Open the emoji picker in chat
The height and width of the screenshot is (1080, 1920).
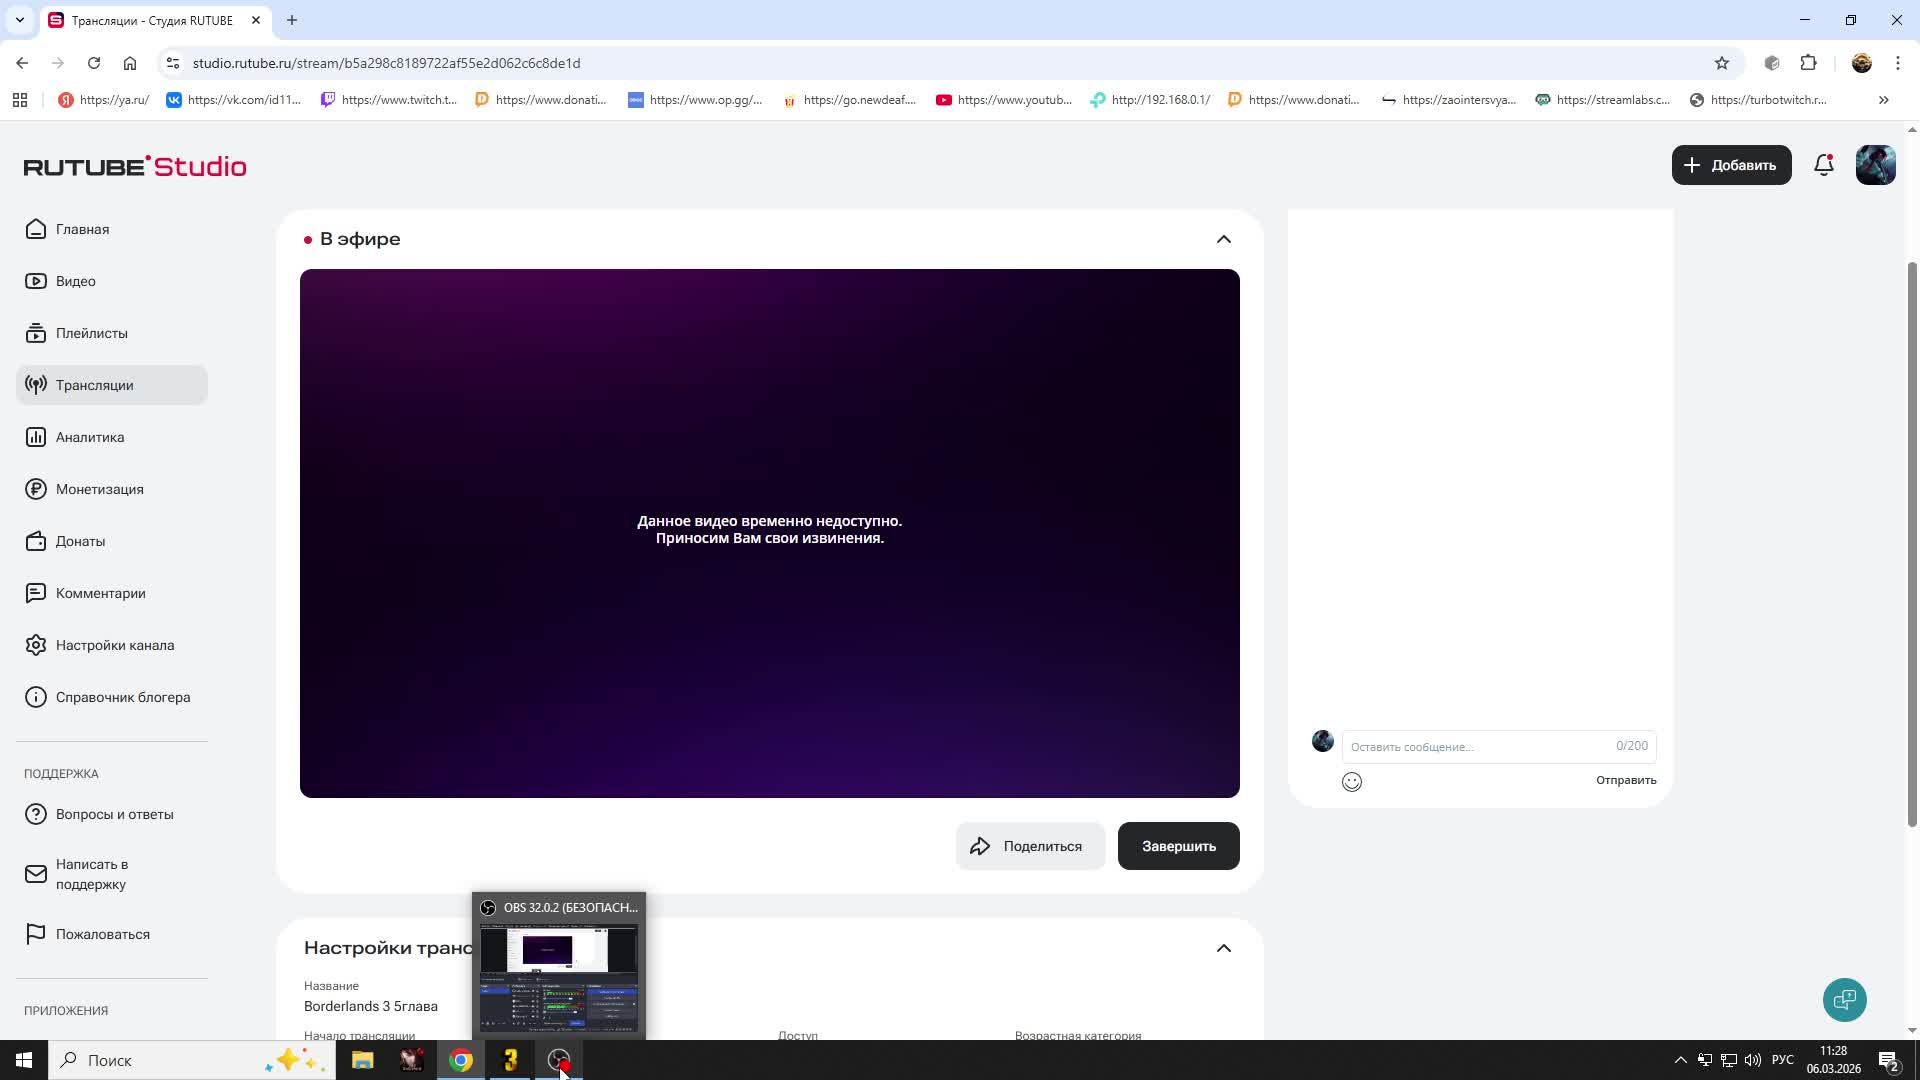pos(1351,782)
